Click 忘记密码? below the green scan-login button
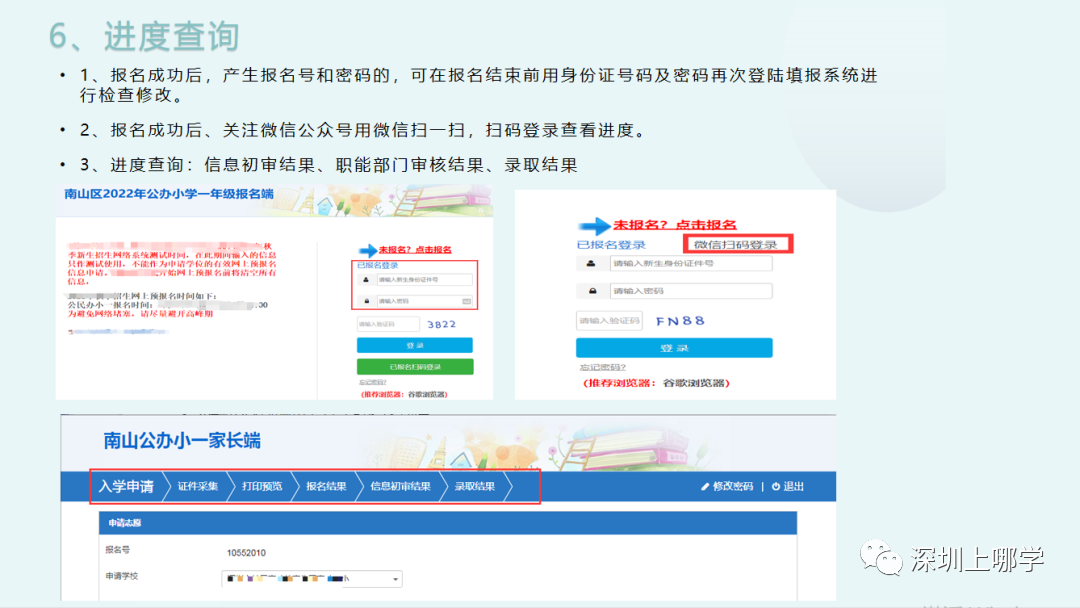This screenshot has width=1080, height=608. tap(373, 382)
